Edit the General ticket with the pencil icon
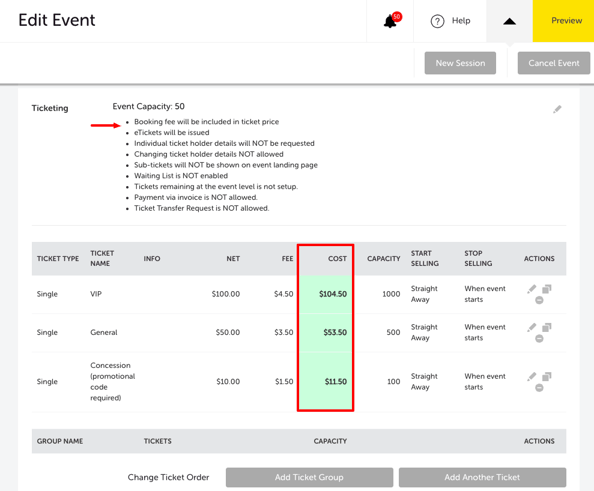 [x=532, y=327]
